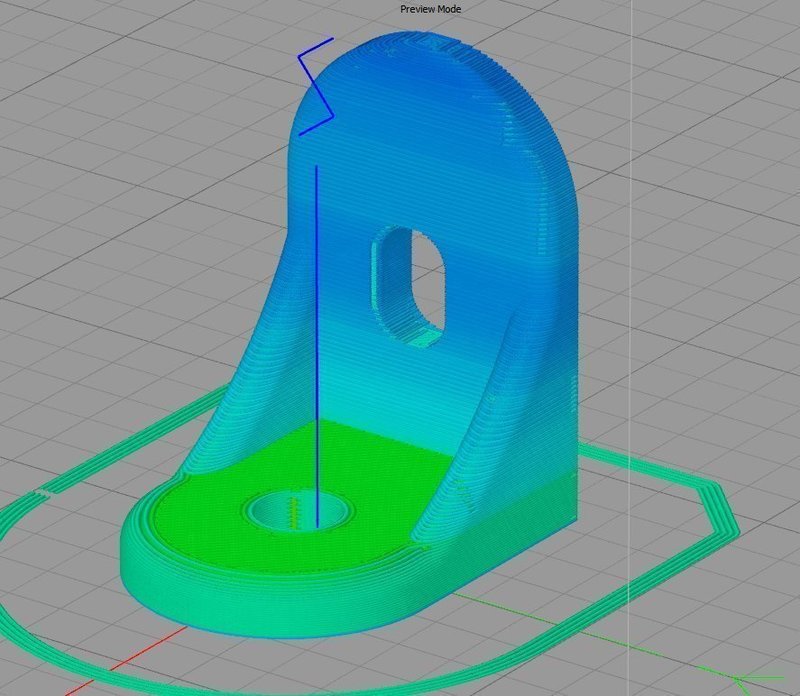Click the "Preview Mode" label
This screenshot has width=800, height=696.
[430, 9]
